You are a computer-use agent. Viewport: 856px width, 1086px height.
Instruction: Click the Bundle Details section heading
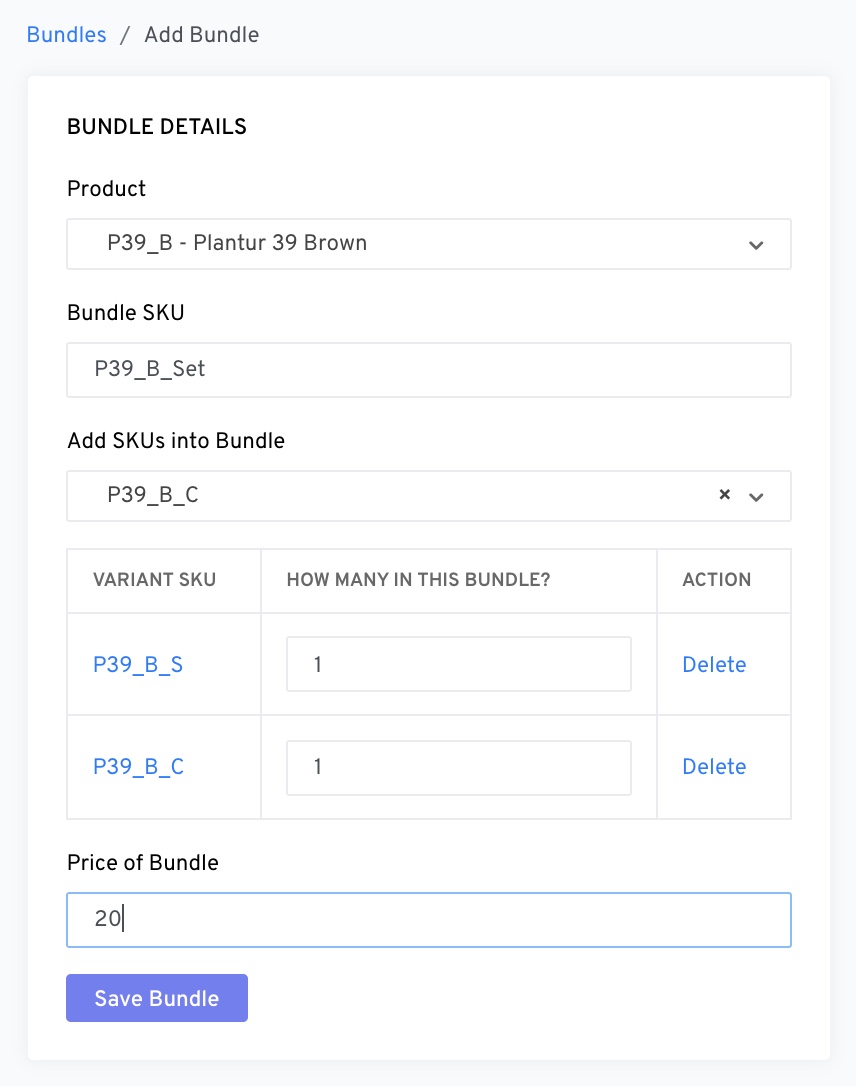pos(157,127)
